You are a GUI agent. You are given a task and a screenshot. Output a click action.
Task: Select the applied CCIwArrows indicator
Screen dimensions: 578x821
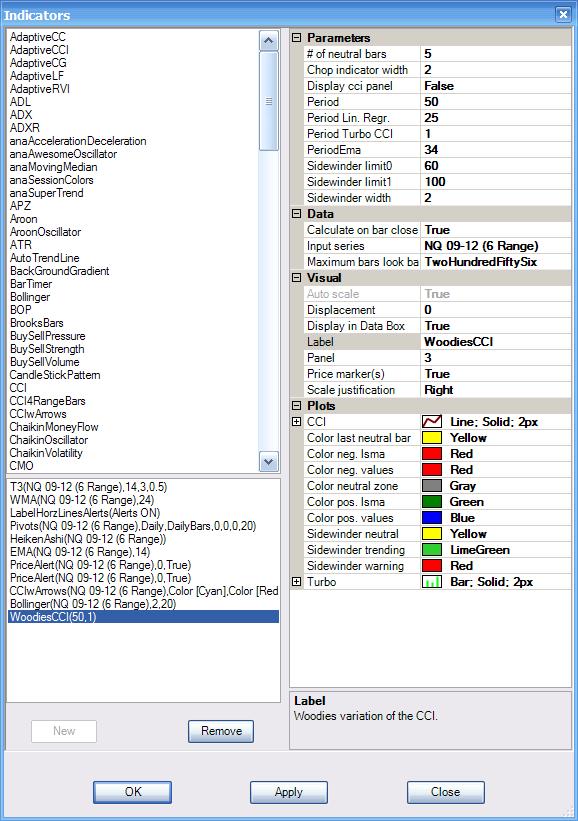click(143, 591)
